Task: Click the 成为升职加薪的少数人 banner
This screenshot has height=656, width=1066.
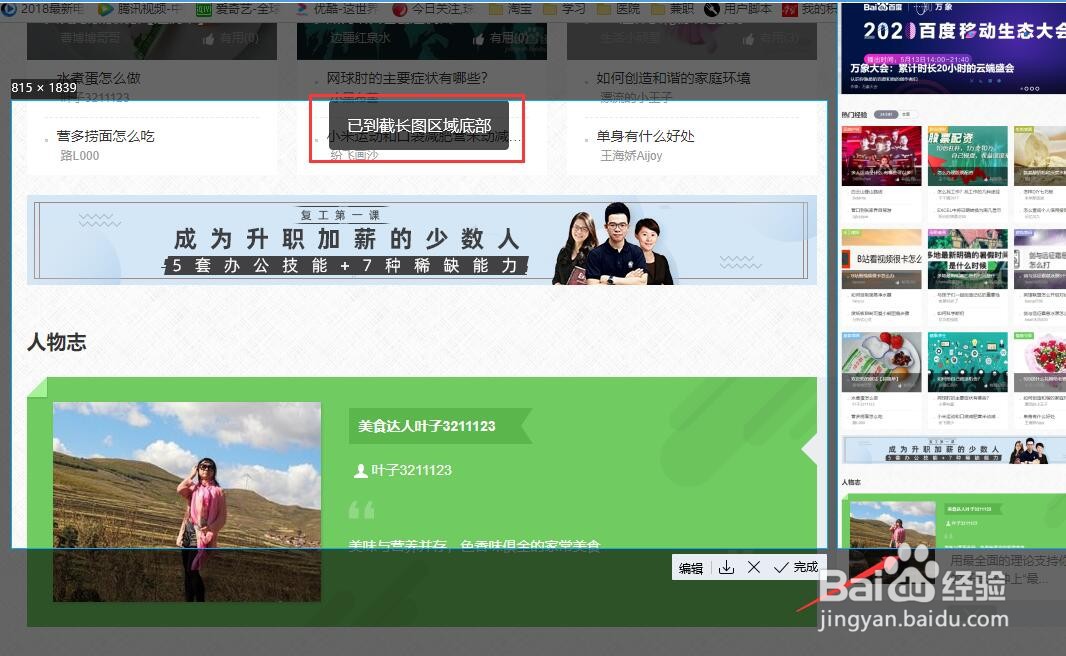Action: [422, 240]
